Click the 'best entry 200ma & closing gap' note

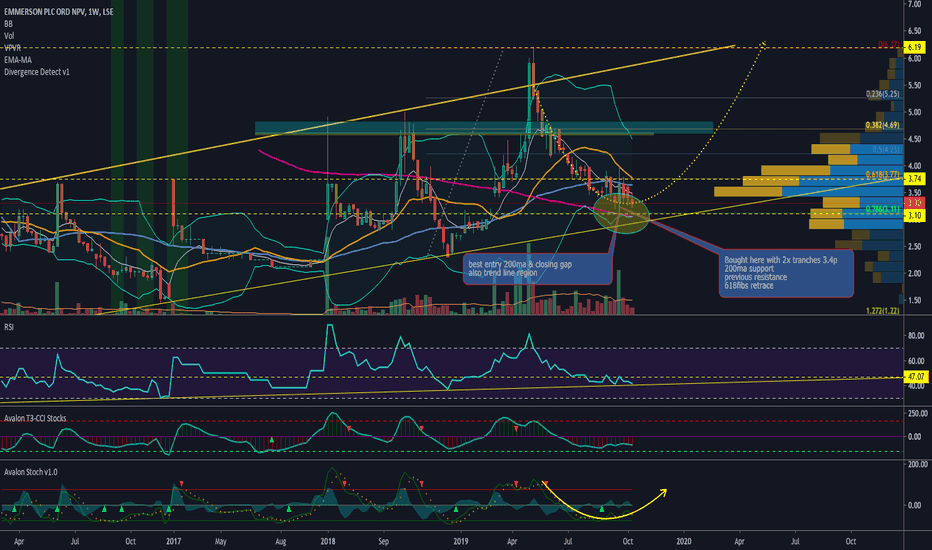(x=537, y=268)
